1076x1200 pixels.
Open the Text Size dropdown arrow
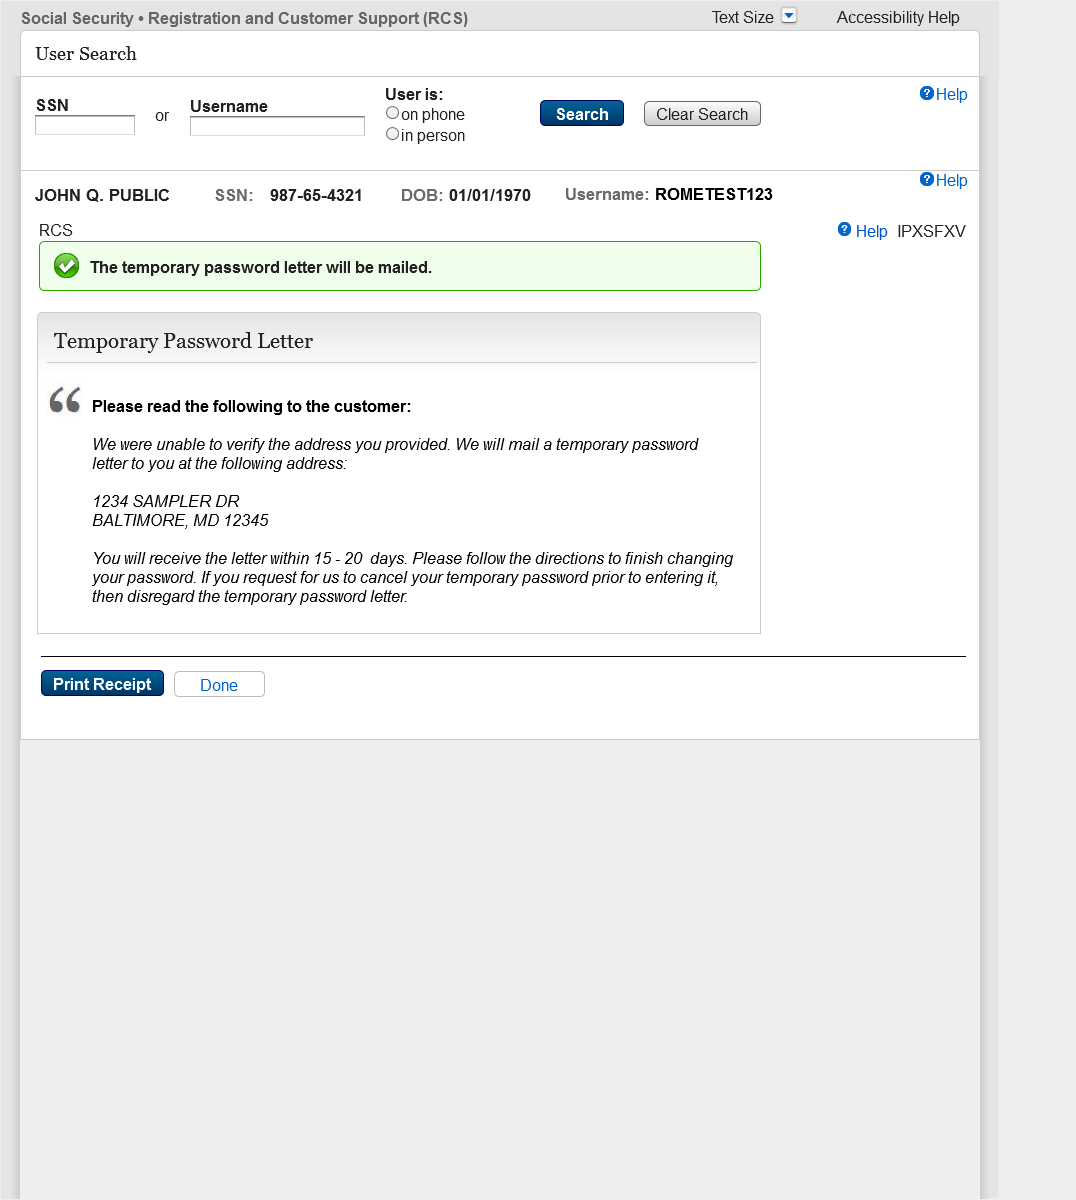pyautogui.click(x=789, y=16)
